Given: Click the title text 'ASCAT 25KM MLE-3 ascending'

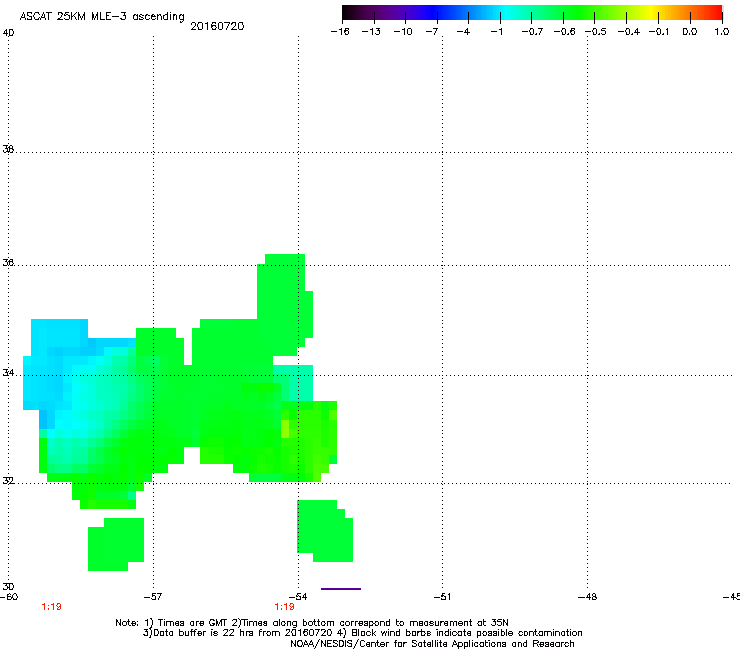Looking at the screenshot, I should [102, 17].
